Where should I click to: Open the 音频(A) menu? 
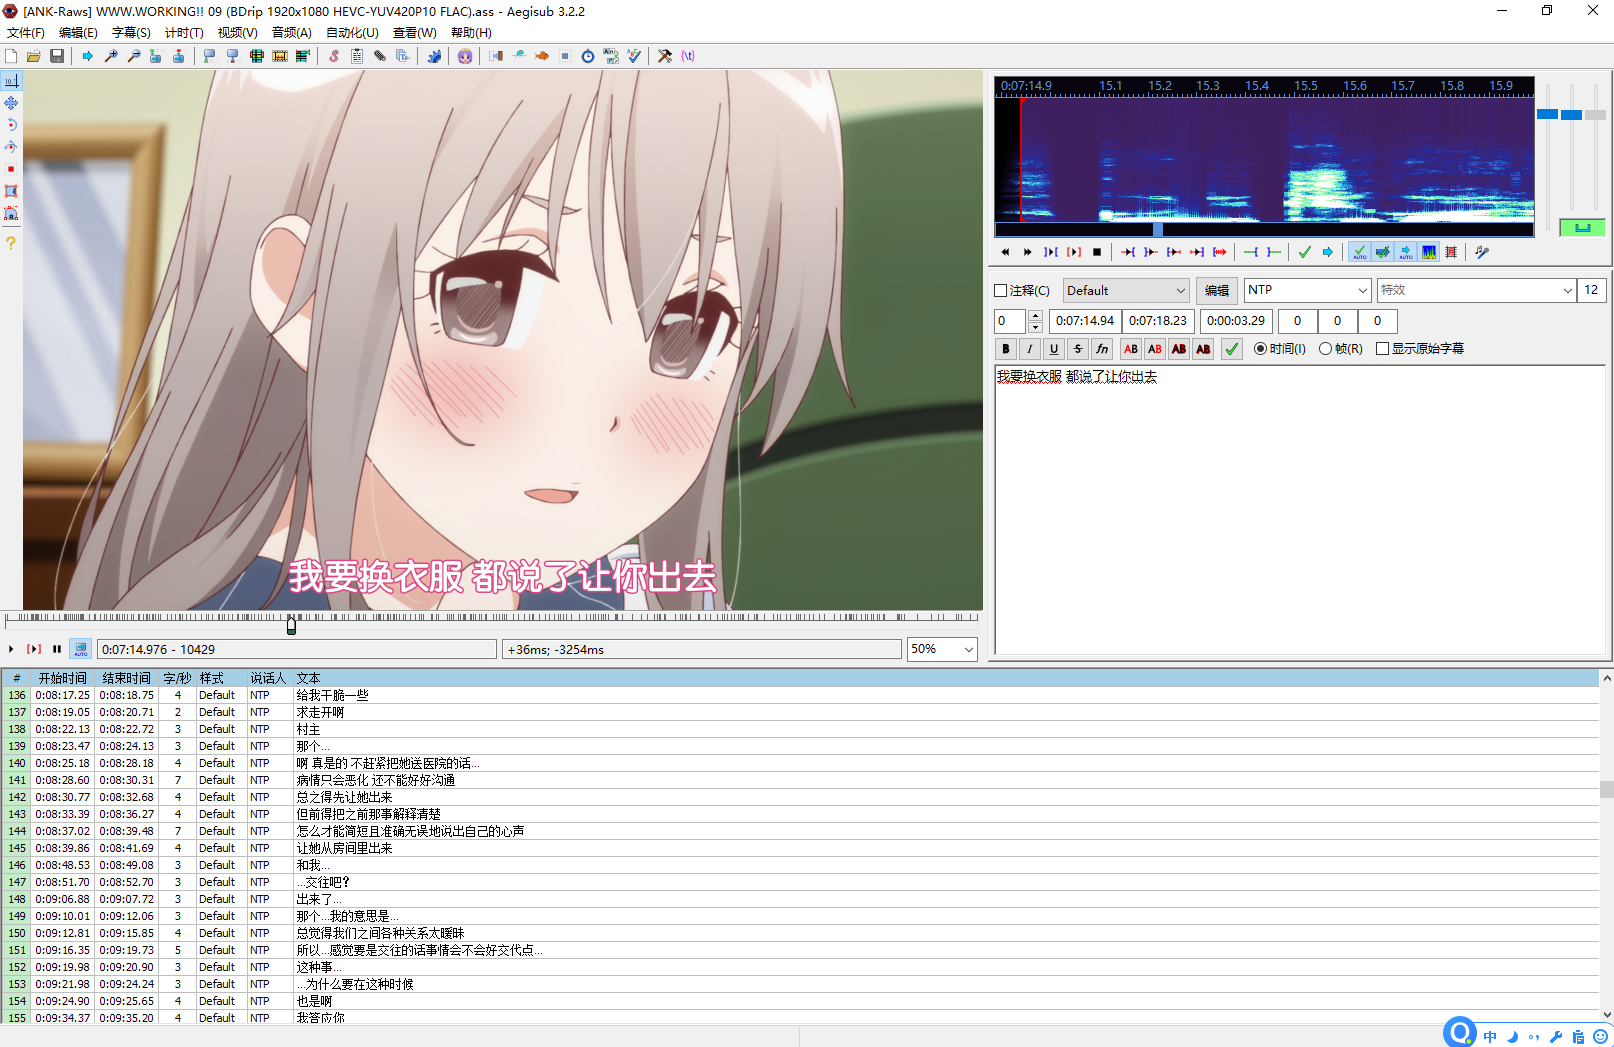[x=292, y=33]
